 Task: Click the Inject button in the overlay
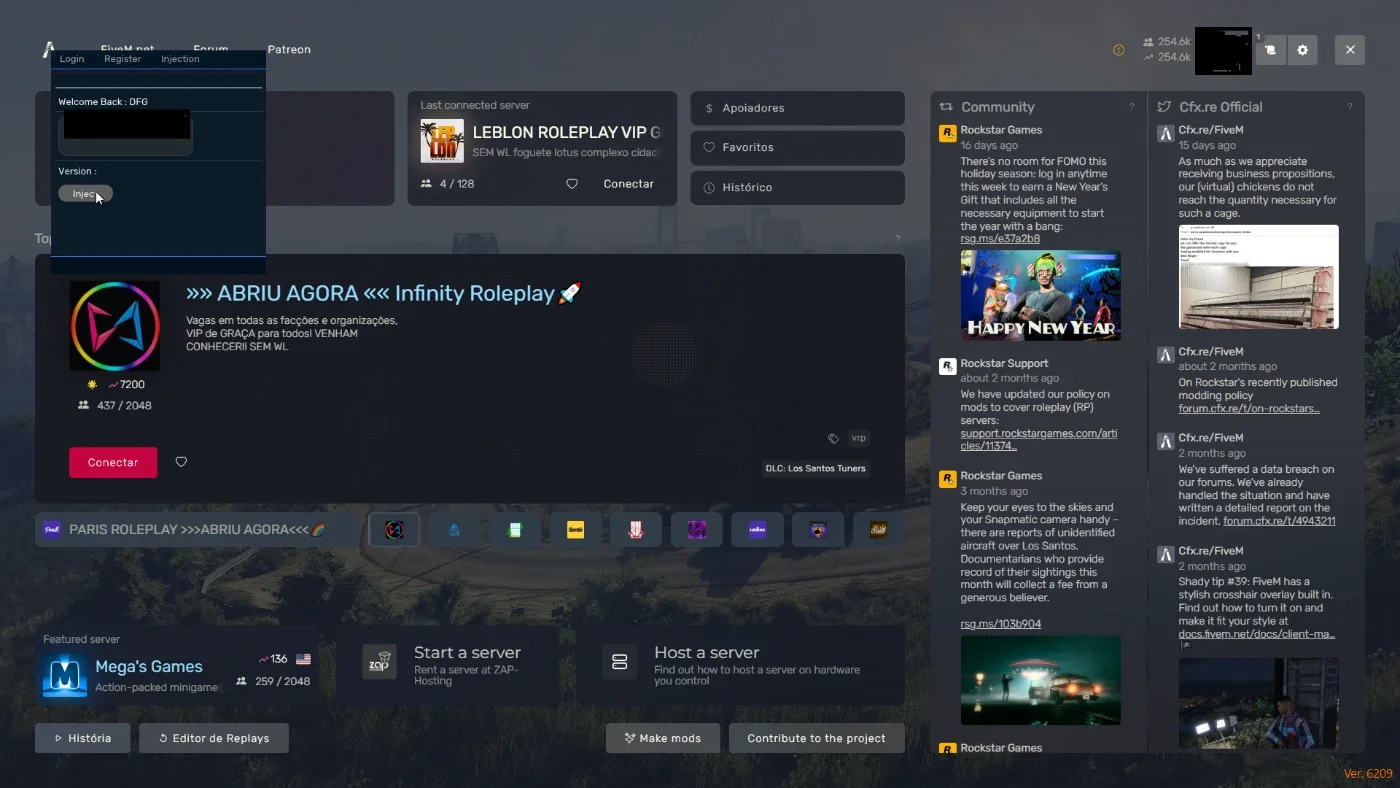85,194
